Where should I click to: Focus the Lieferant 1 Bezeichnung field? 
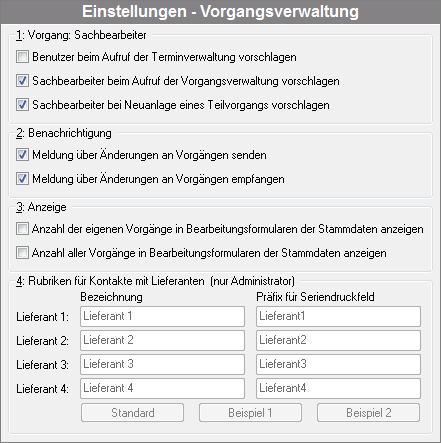pos(162,316)
